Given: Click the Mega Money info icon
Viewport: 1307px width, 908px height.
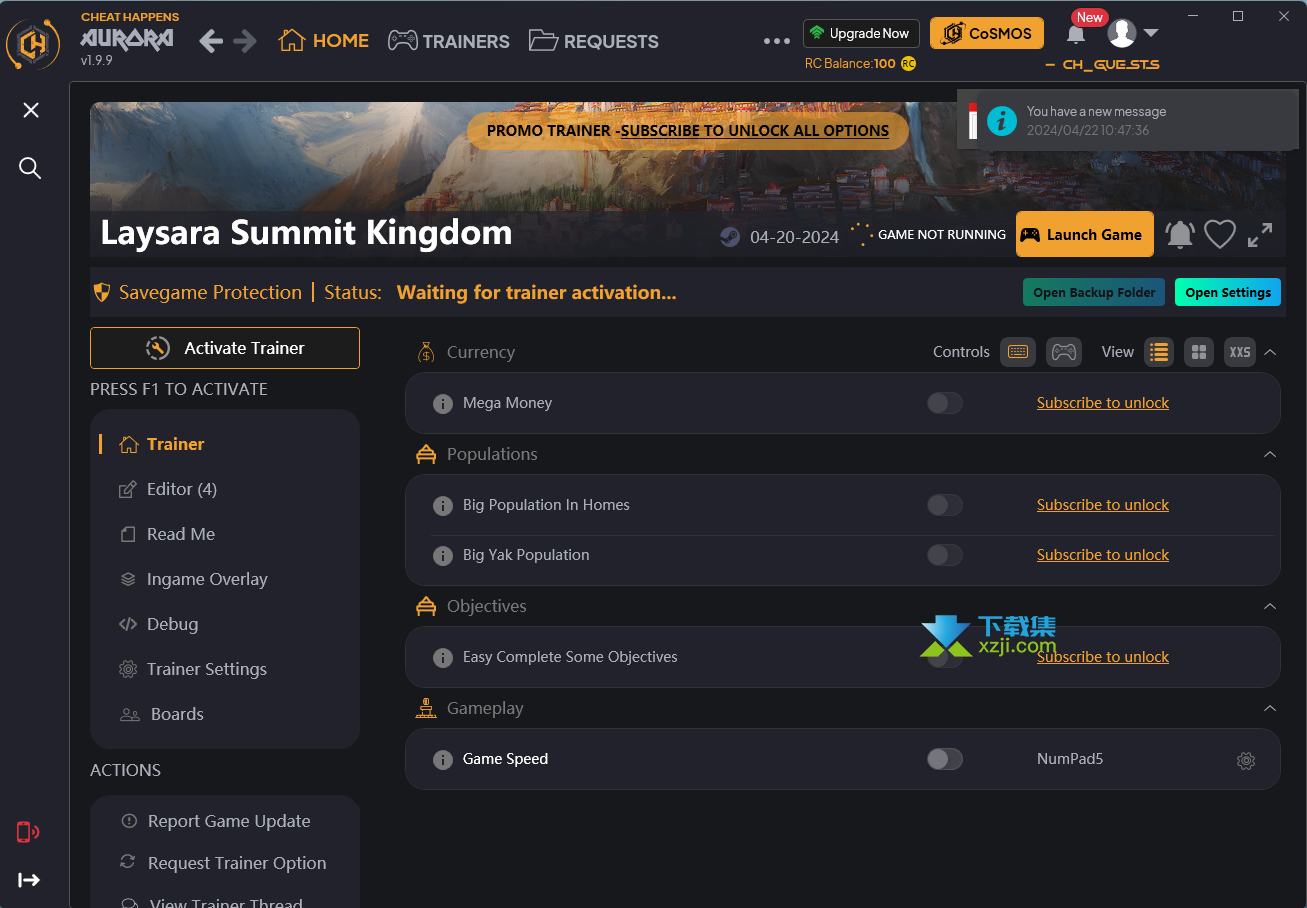Looking at the screenshot, I should click(442, 404).
